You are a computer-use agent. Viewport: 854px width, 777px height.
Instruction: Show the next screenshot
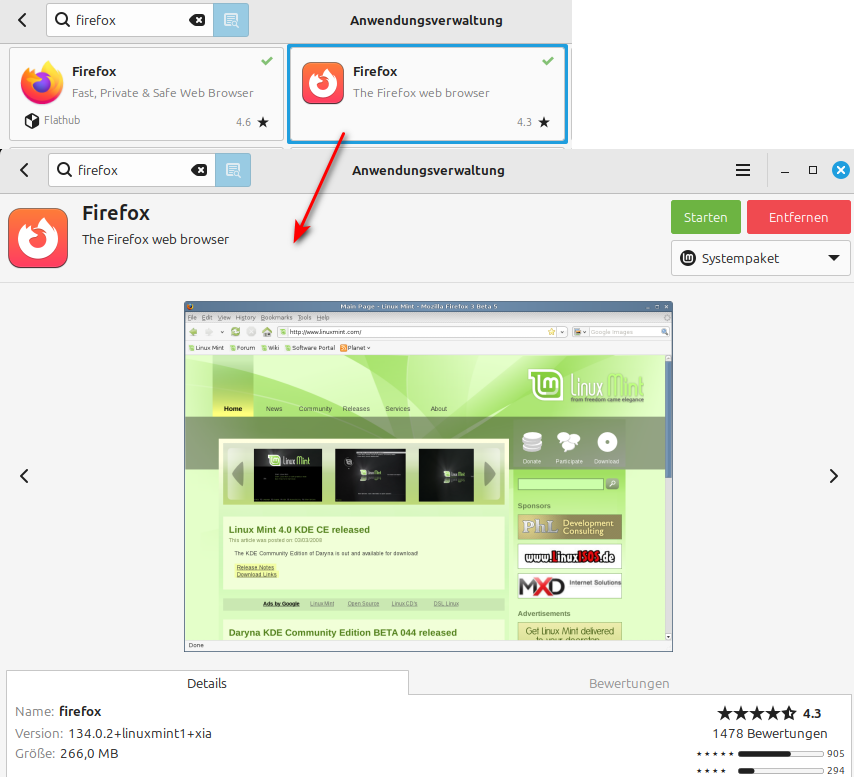tap(833, 476)
